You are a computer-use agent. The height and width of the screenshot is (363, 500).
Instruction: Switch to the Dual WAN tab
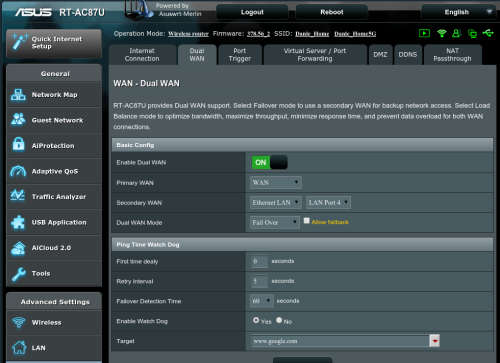click(x=197, y=55)
